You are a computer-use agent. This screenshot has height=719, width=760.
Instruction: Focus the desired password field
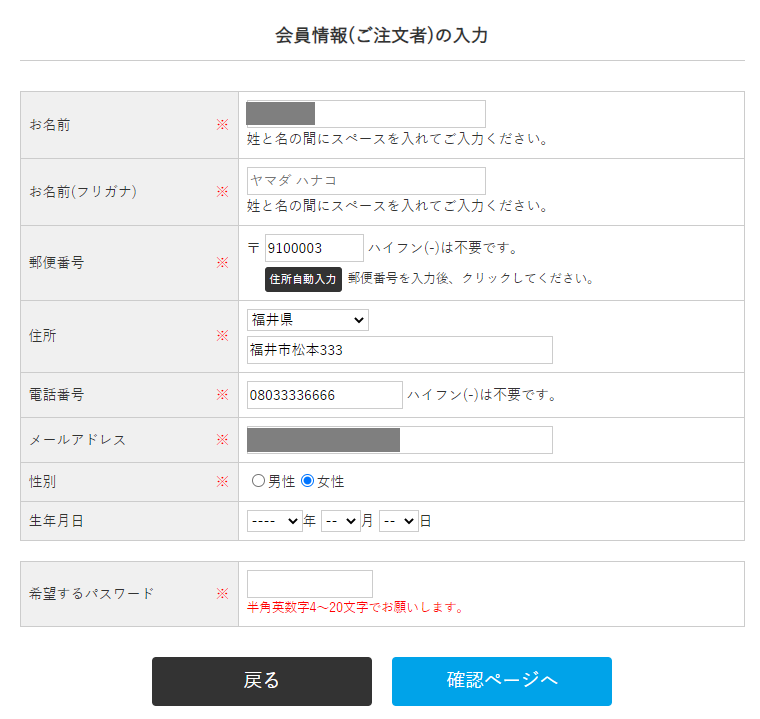click(x=309, y=584)
